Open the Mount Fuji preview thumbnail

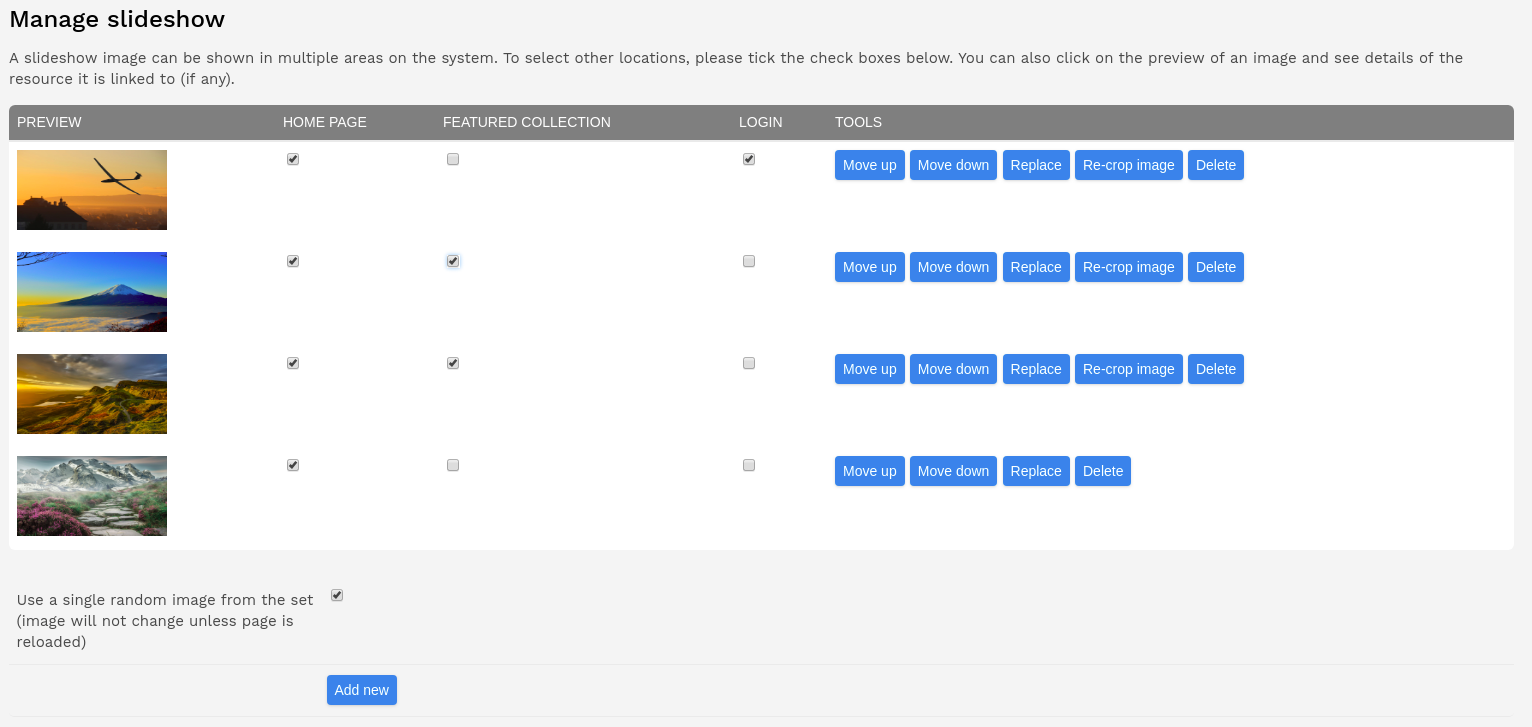pyautogui.click(x=92, y=292)
